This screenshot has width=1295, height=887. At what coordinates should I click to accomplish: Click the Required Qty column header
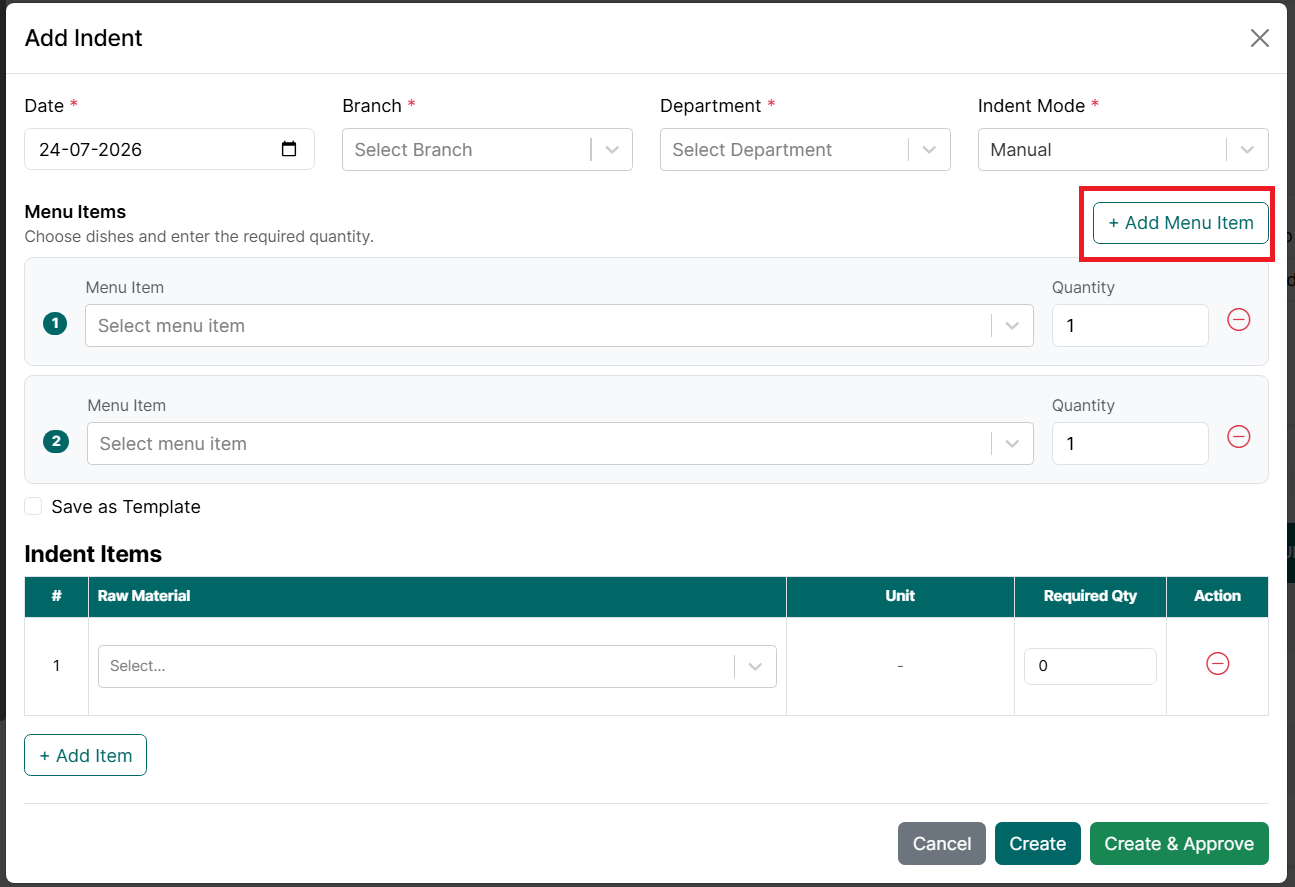pos(1090,596)
